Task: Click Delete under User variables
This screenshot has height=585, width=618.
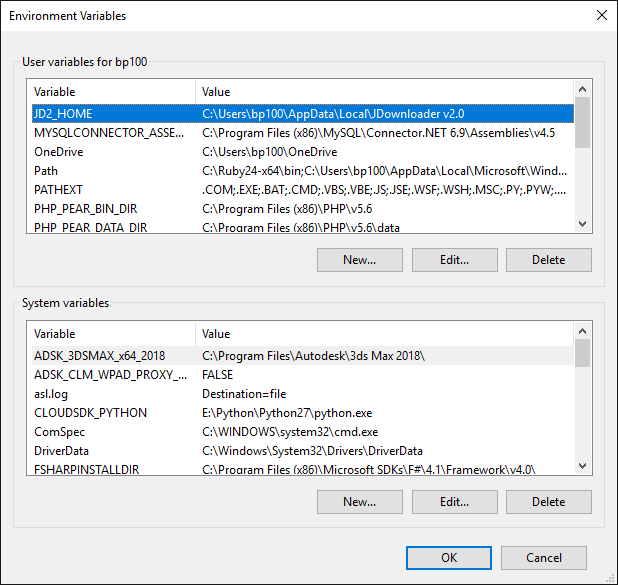Action: point(548,259)
